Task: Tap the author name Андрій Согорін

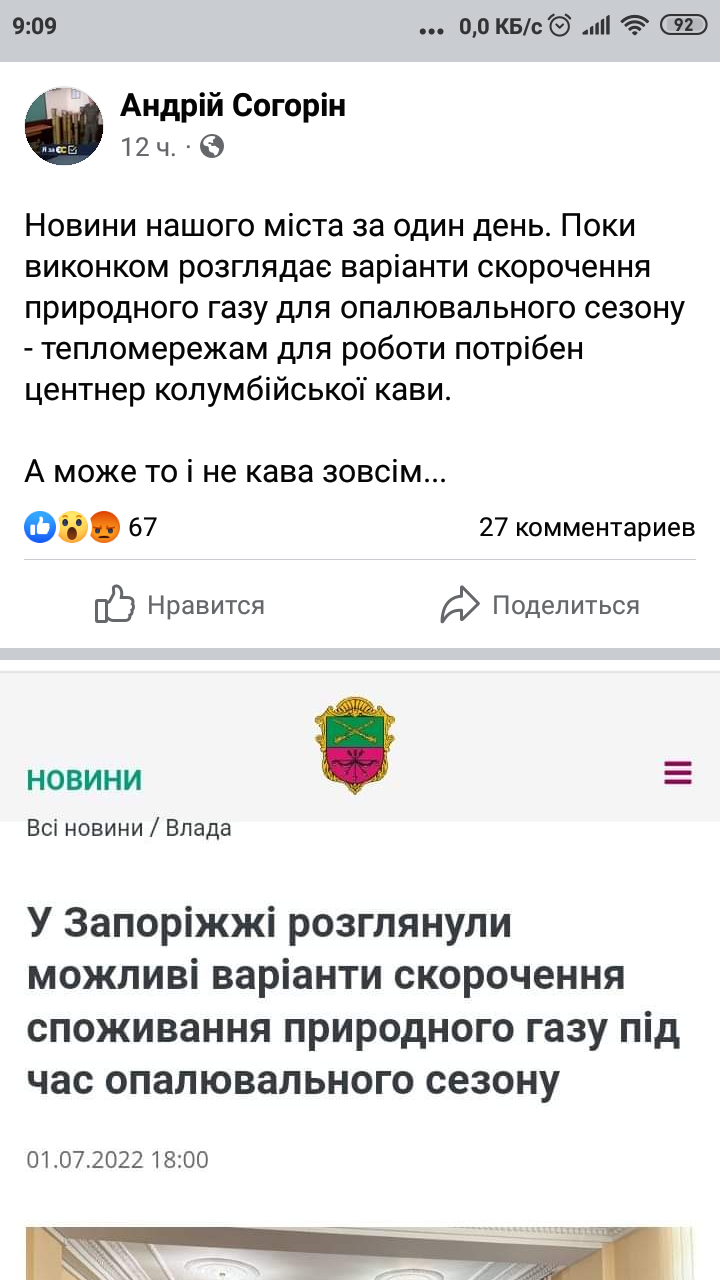Action: point(233,105)
